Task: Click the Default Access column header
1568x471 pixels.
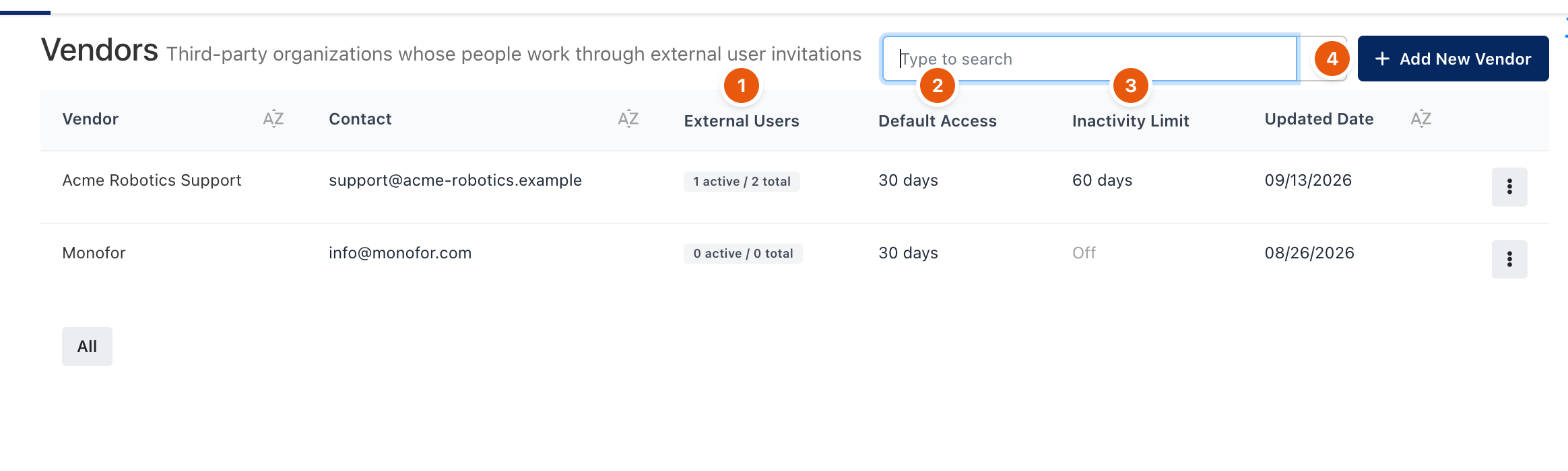Action: [937, 121]
